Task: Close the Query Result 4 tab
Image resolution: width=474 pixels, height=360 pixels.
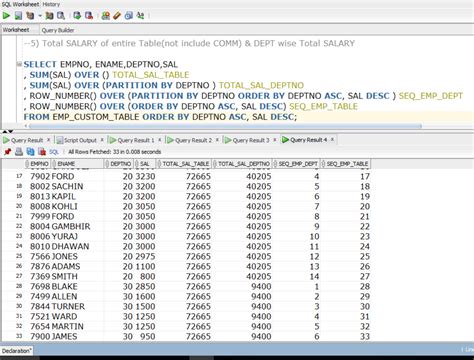Action: point(332,140)
